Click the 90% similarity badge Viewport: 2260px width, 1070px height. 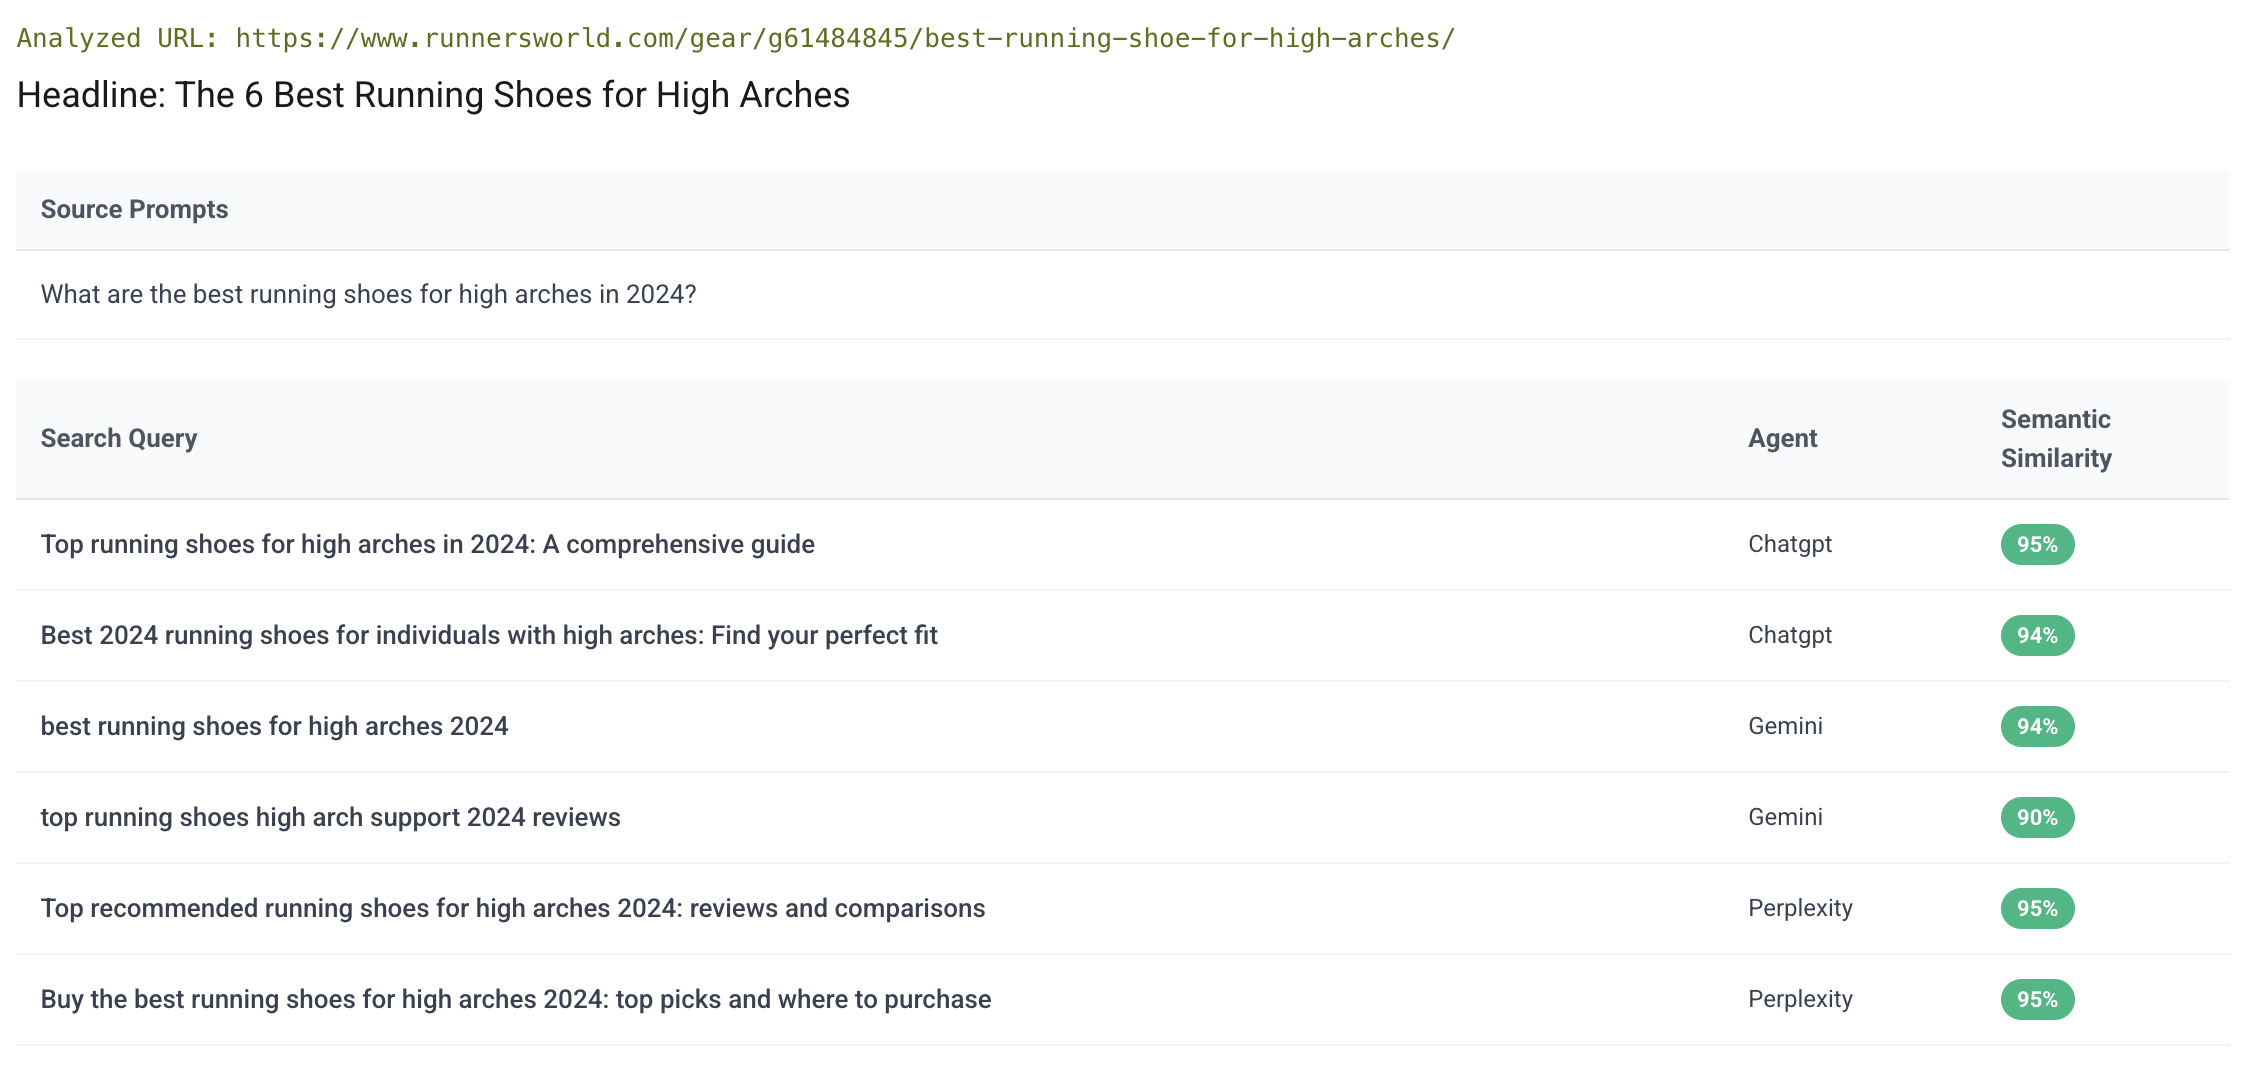pos(2037,817)
